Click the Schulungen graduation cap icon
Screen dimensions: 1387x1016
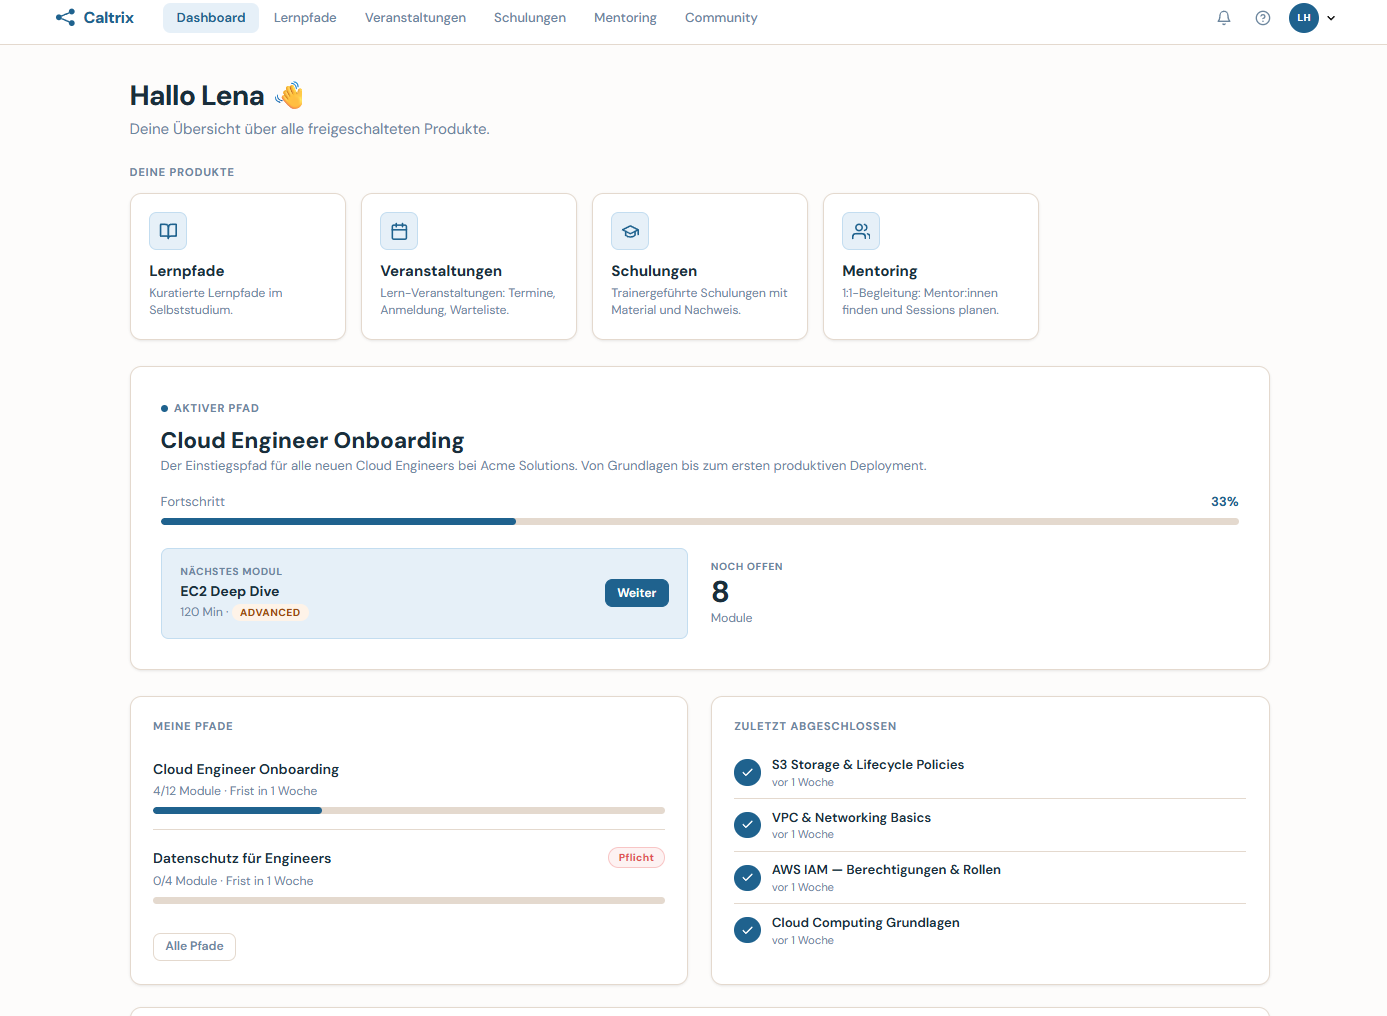pos(630,231)
